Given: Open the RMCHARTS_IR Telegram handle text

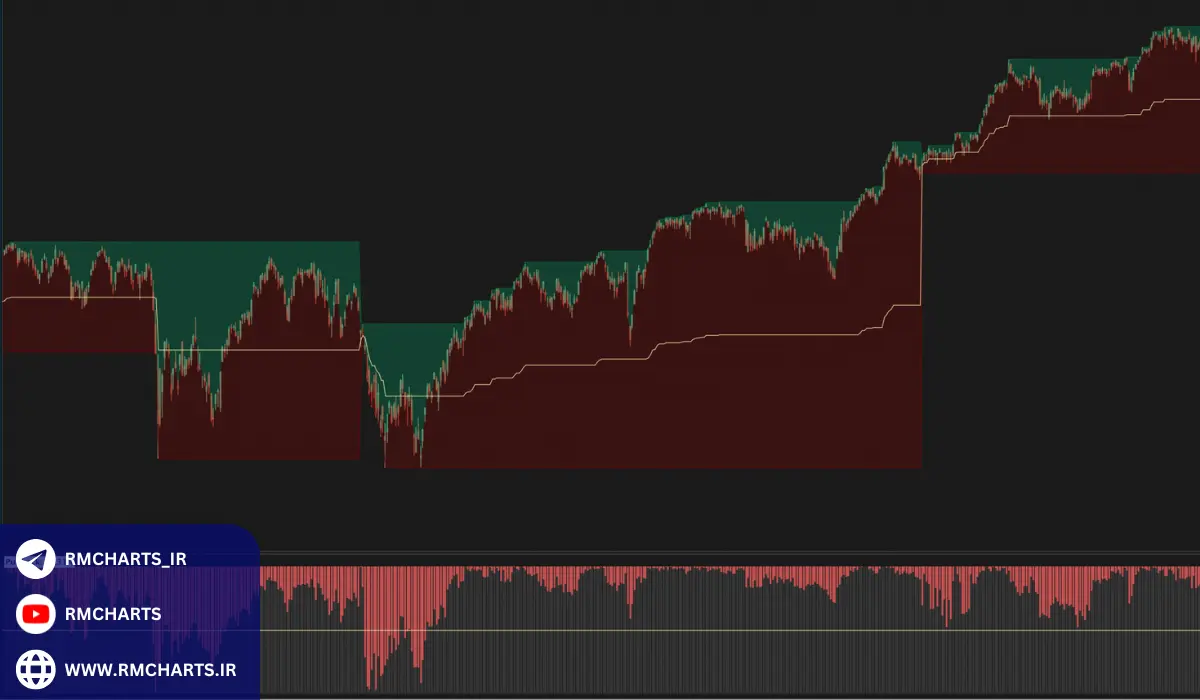Looking at the screenshot, I should pyautogui.click(x=125, y=560).
